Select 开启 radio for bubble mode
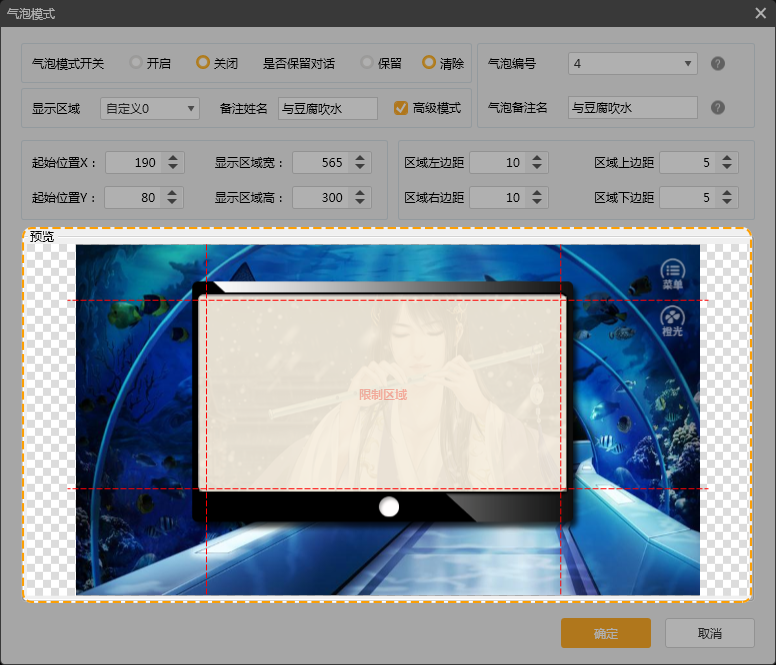 pyautogui.click(x=137, y=63)
